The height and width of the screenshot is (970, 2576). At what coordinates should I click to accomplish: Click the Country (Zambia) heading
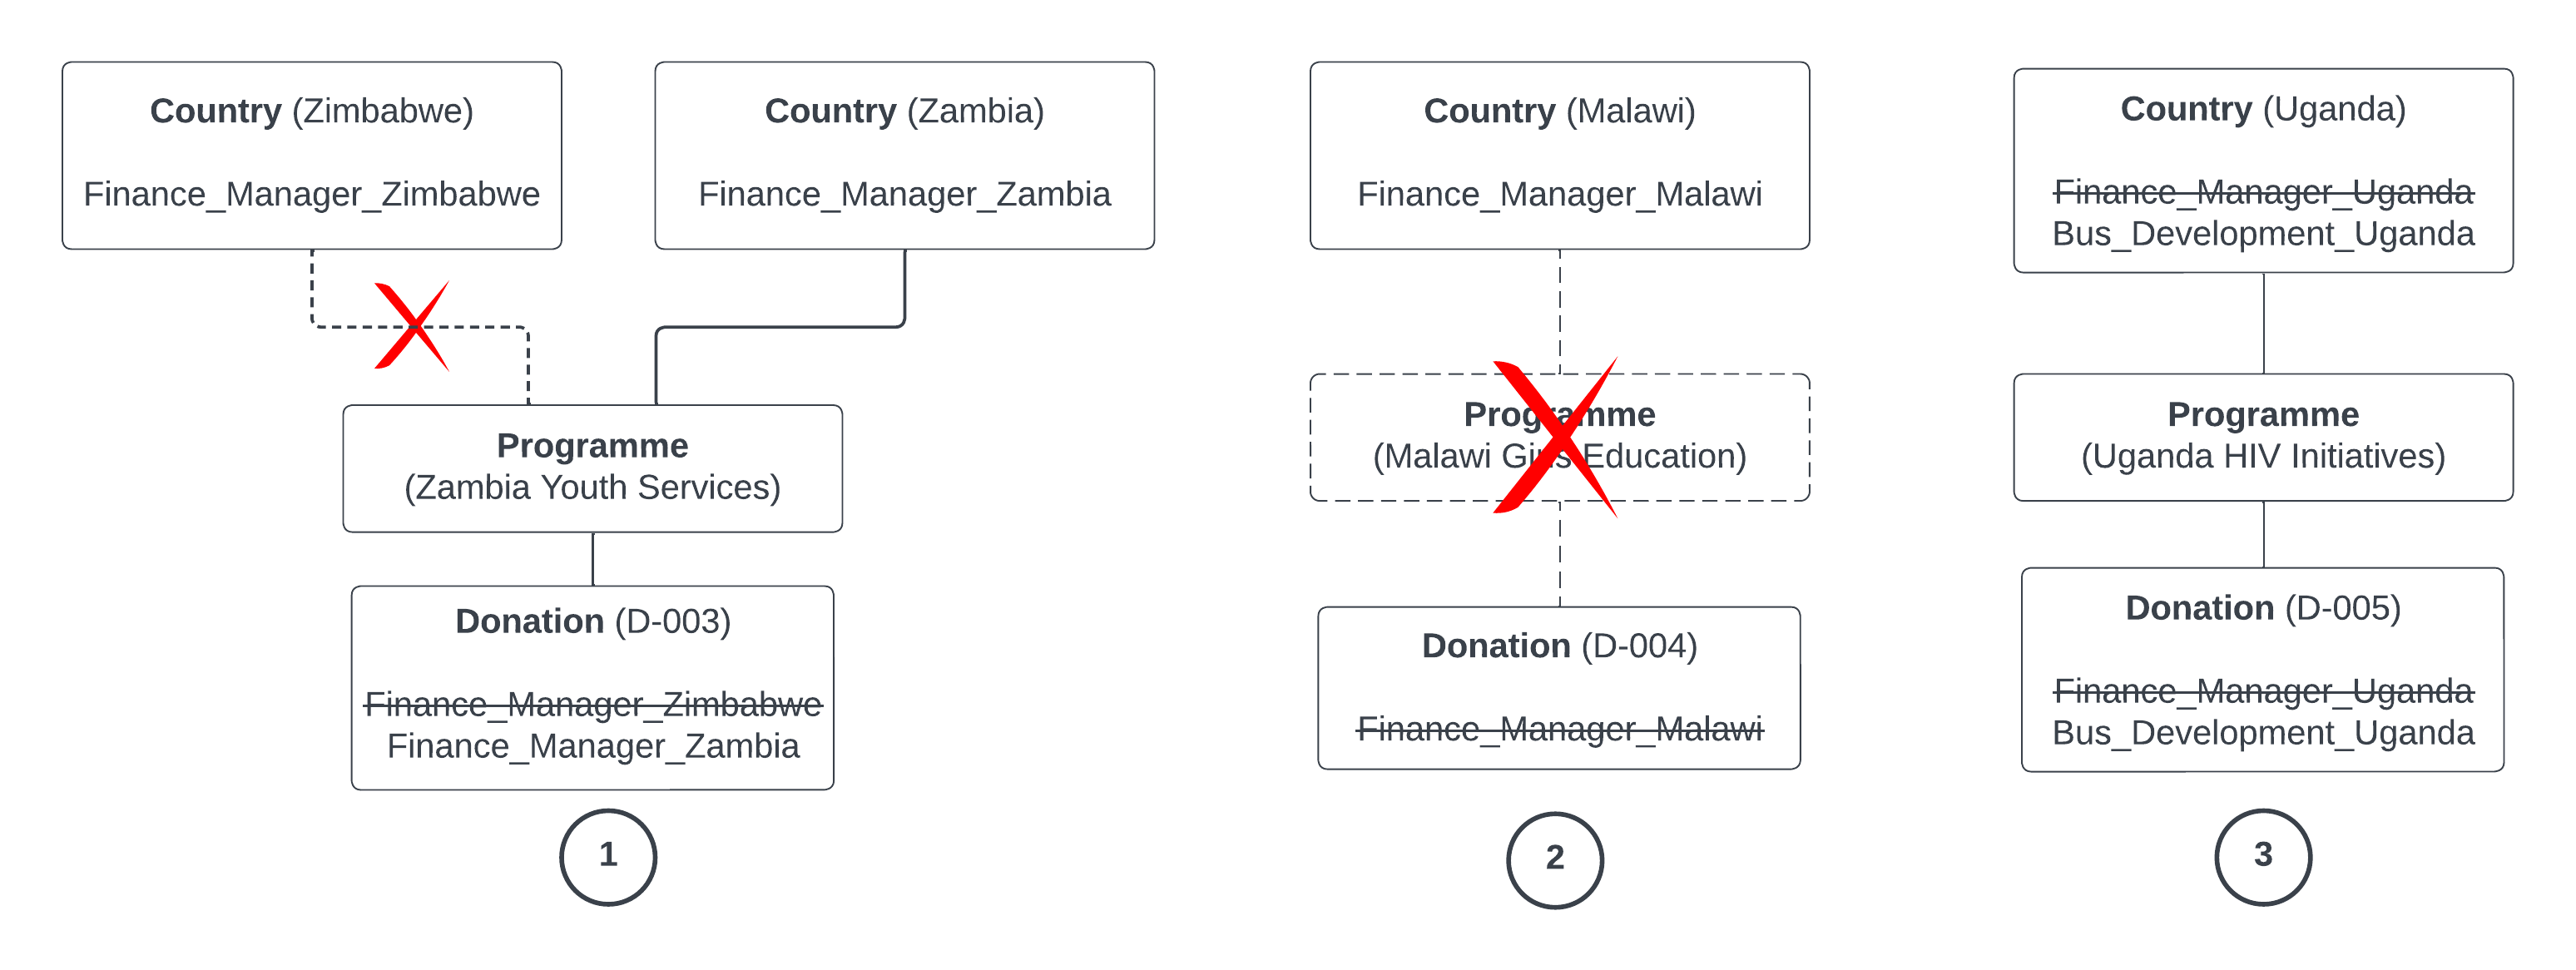pos(904,111)
